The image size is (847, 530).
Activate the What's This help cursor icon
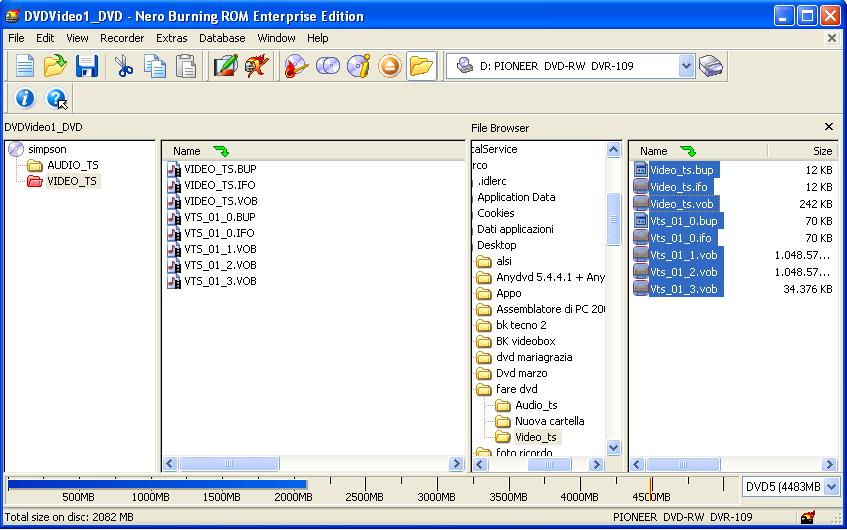coord(56,98)
